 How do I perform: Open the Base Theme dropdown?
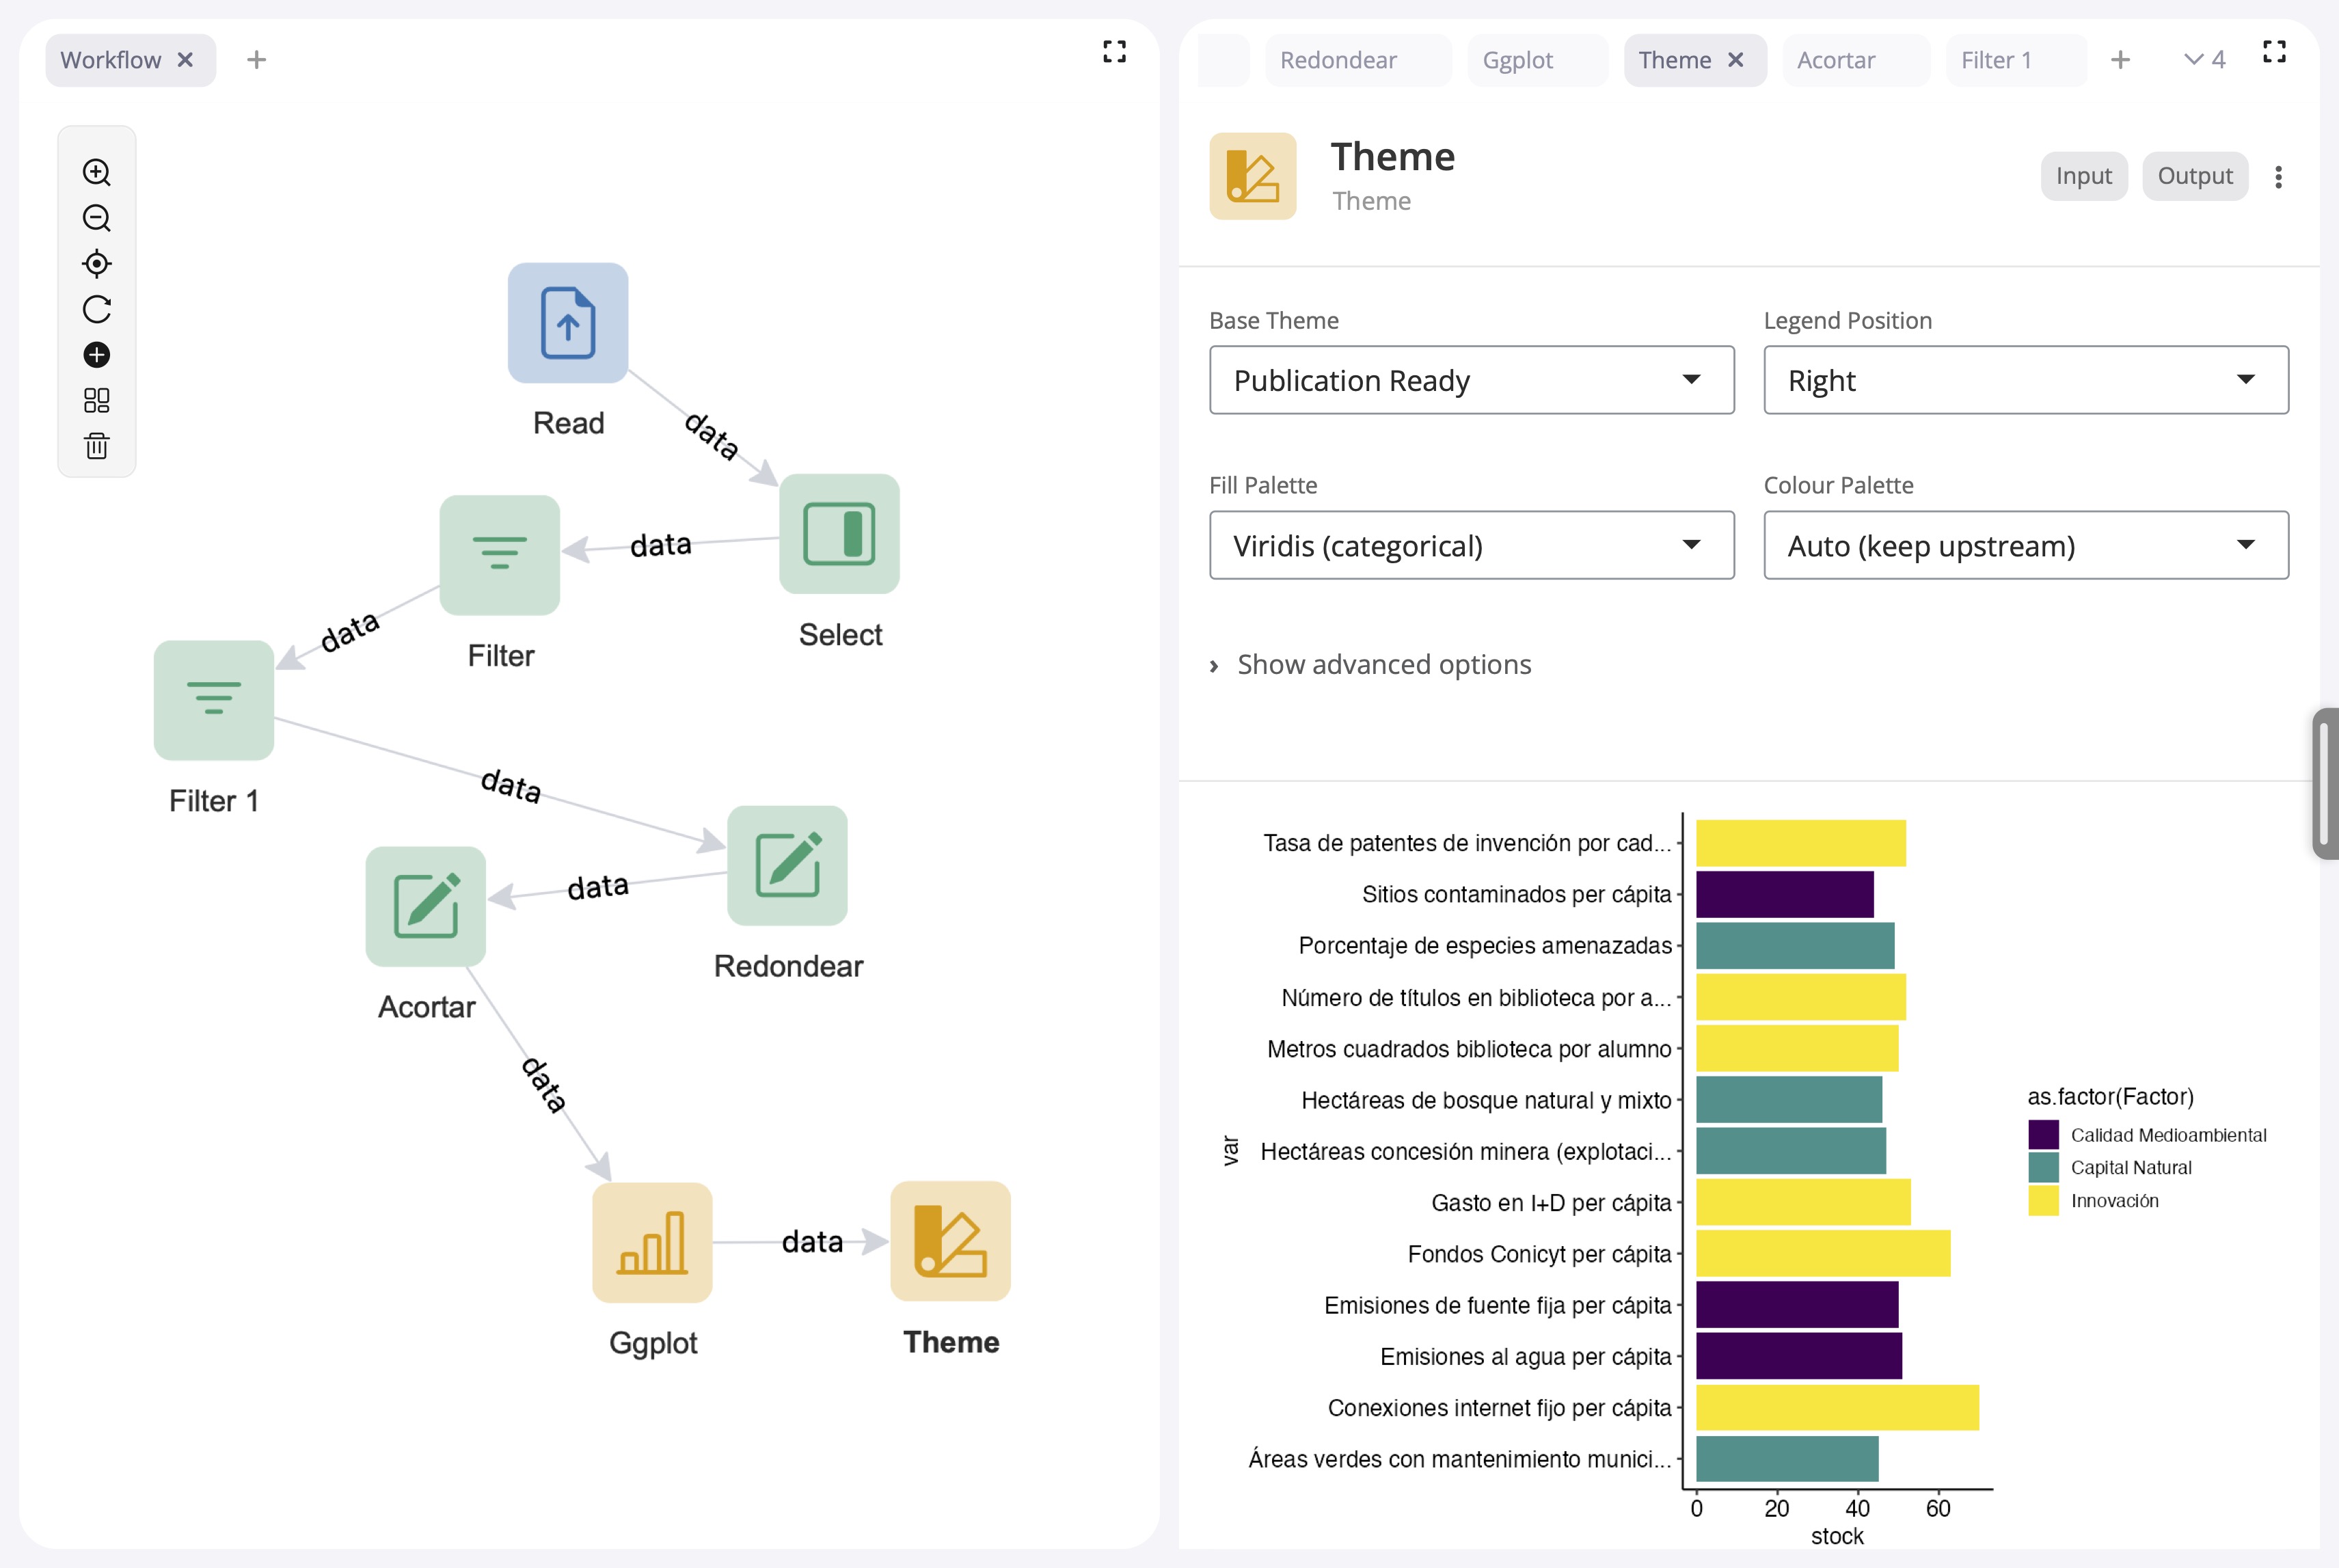tap(1471, 380)
